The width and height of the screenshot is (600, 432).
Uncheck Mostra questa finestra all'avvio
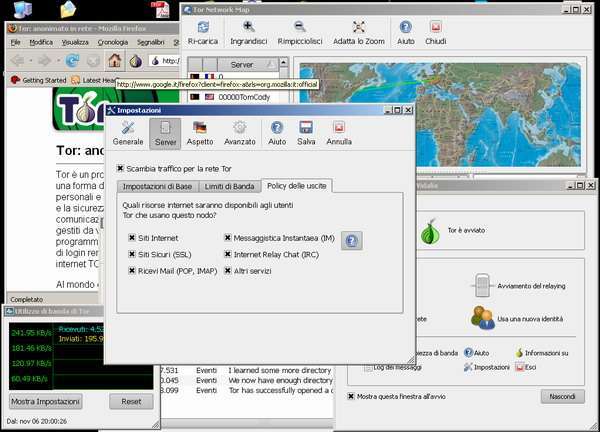351,396
